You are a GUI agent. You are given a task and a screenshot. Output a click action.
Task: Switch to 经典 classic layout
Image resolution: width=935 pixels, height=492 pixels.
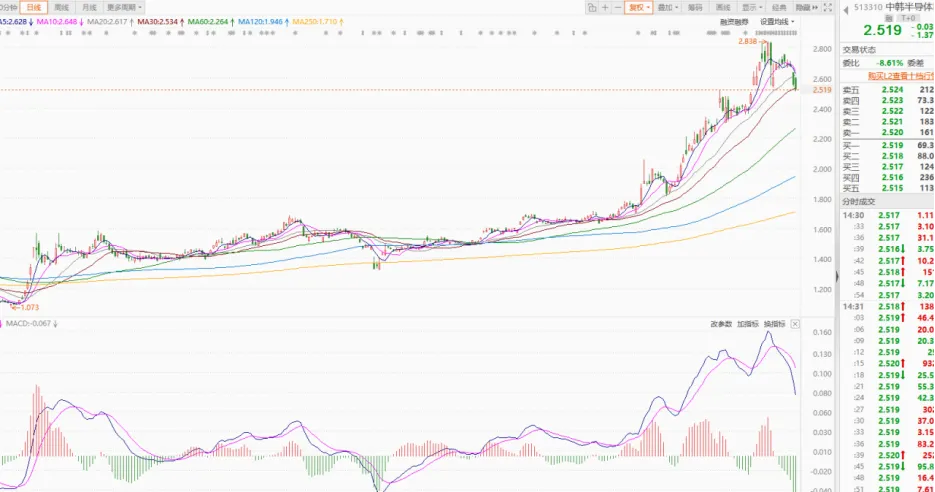point(779,7)
